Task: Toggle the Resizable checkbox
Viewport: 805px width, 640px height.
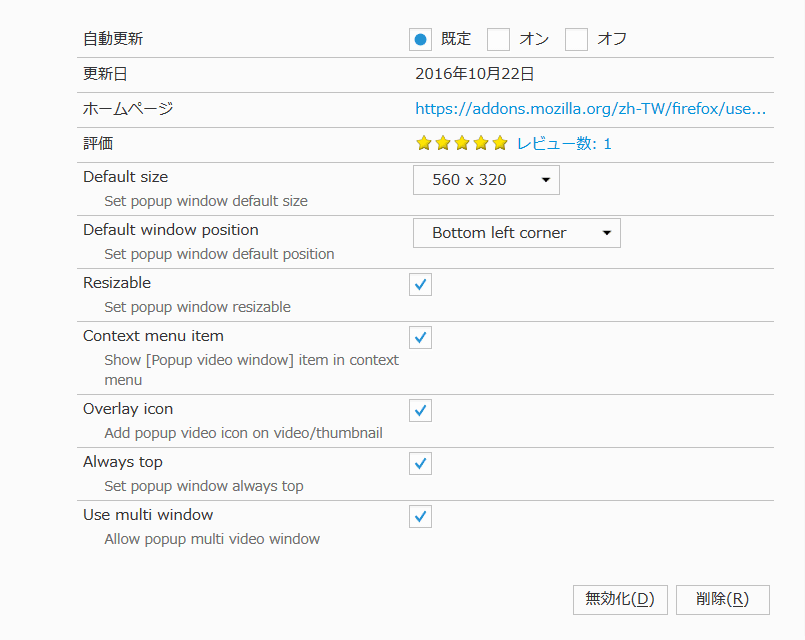Action: click(420, 284)
